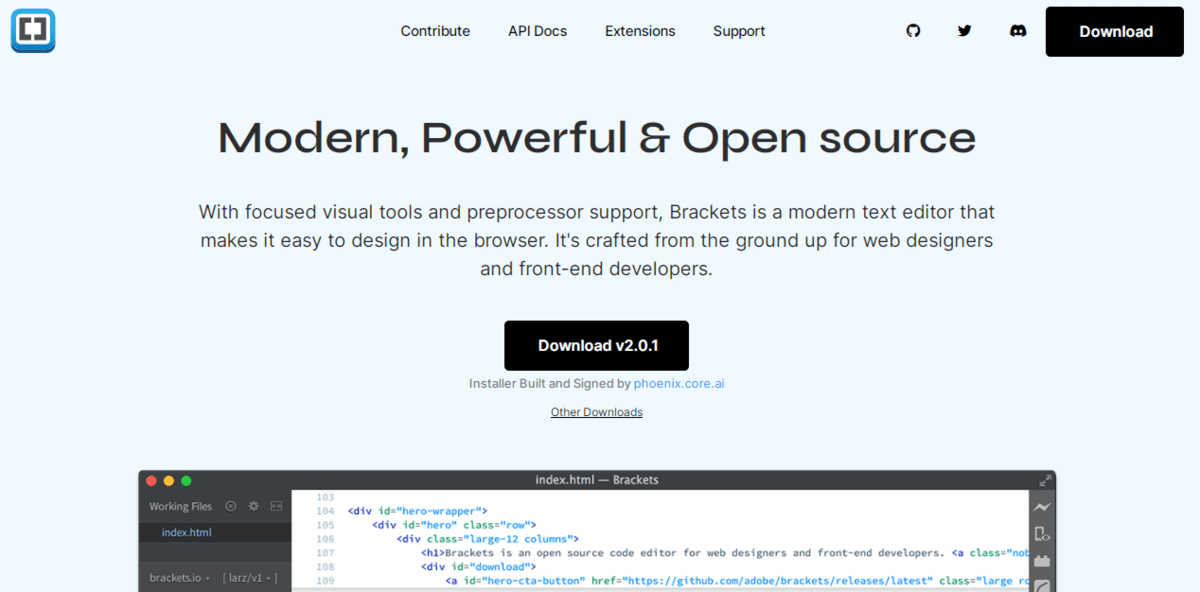Click the Brackets logo in the header
Viewport: 1200px width, 592px height.
click(x=33, y=30)
